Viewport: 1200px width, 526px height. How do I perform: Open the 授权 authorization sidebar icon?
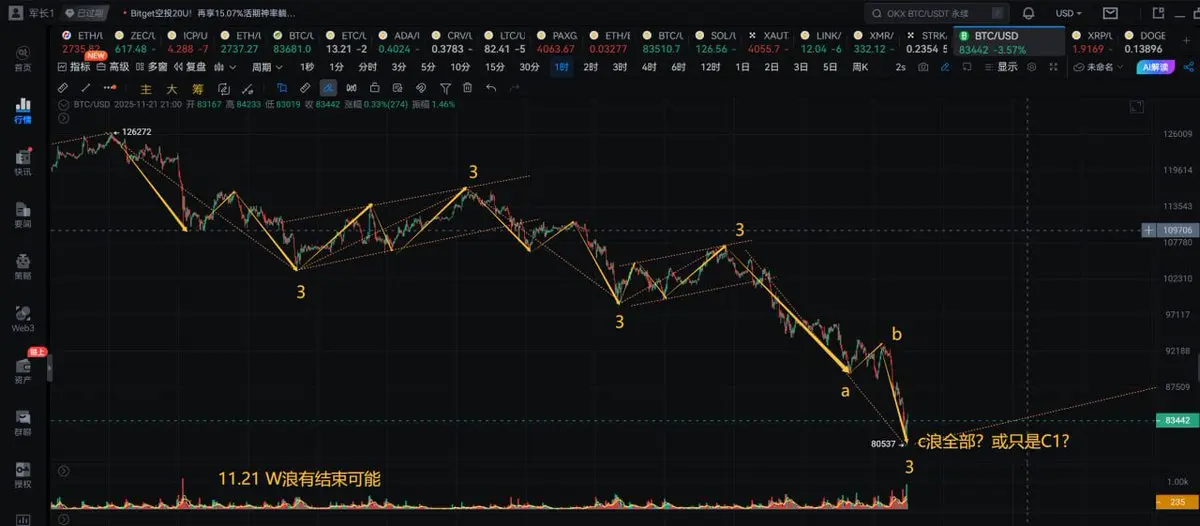(21, 475)
